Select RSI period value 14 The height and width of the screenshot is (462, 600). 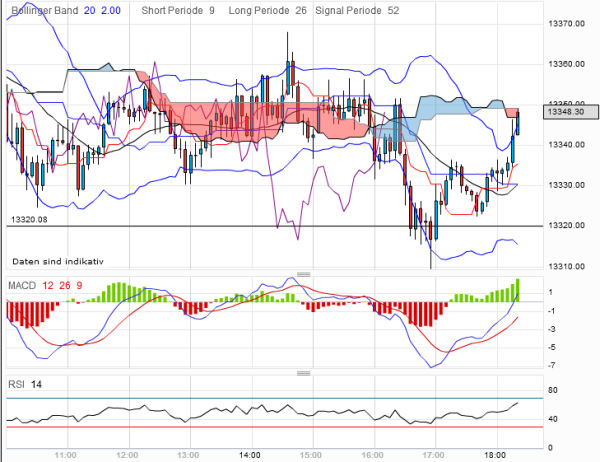[36, 384]
